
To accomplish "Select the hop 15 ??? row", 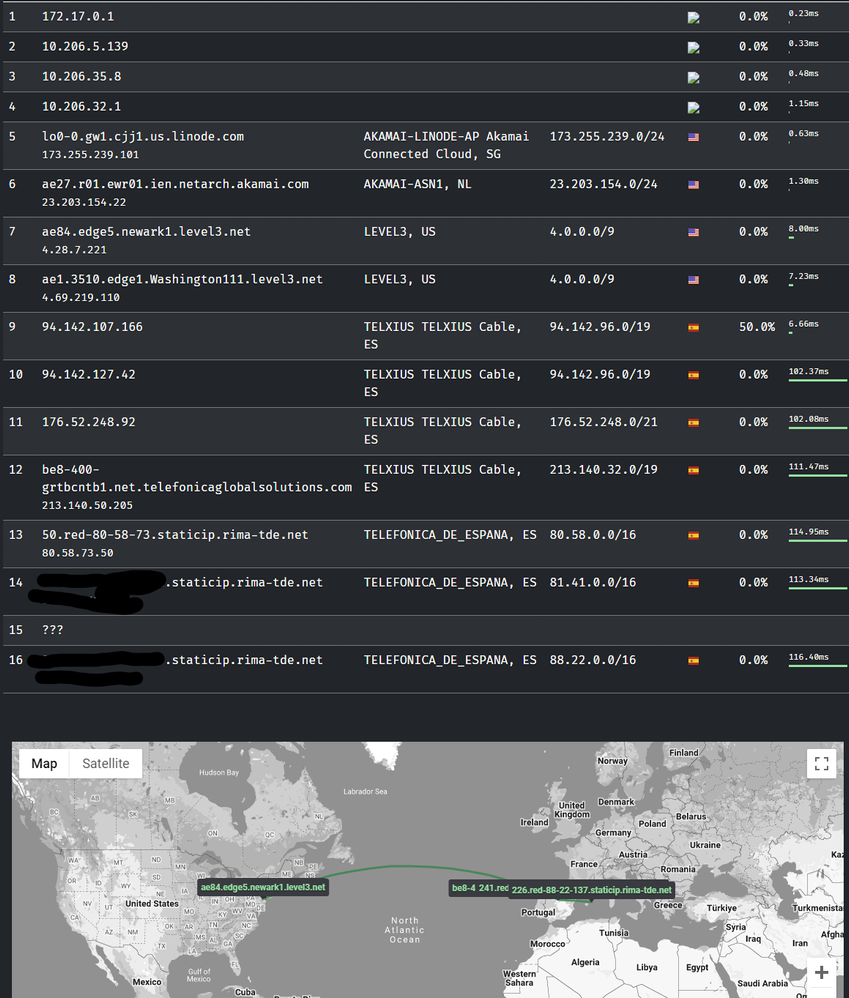I will tap(50, 630).
